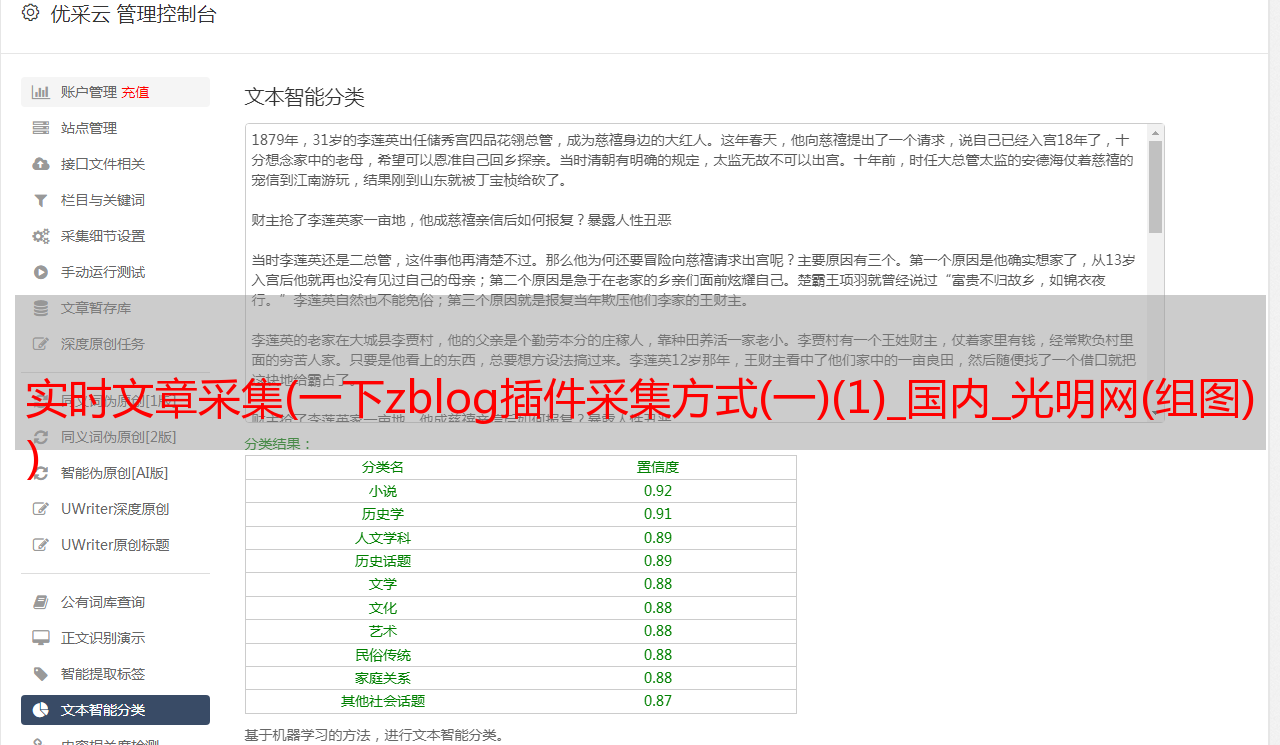
Task: Select the 历史学 category cell
Action: [383, 514]
